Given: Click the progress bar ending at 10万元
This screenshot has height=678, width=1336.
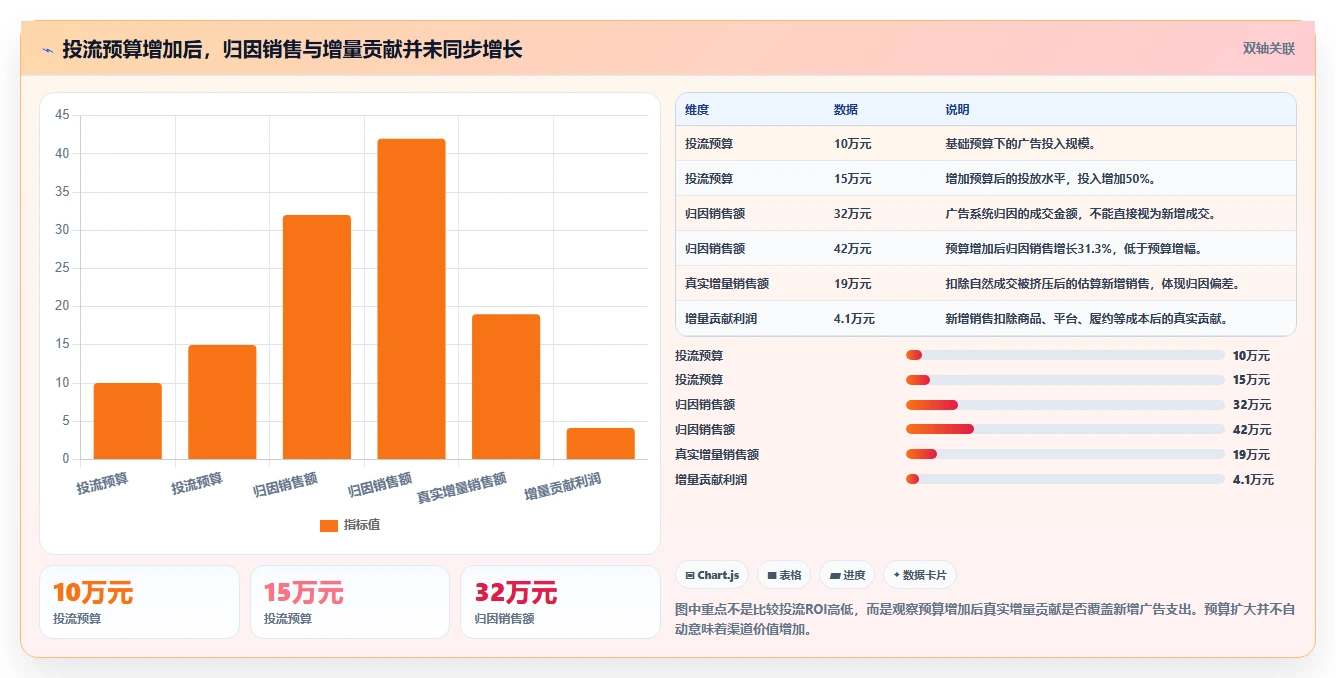Looking at the screenshot, I should (x=1065, y=355).
